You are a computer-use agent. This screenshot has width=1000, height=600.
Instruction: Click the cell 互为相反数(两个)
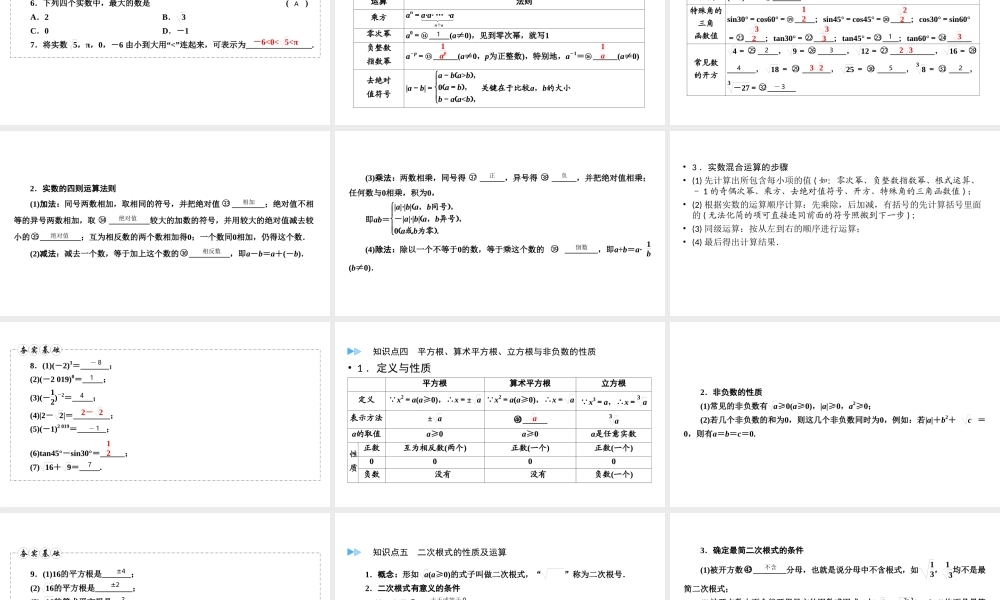pyautogui.click(x=435, y=448)
